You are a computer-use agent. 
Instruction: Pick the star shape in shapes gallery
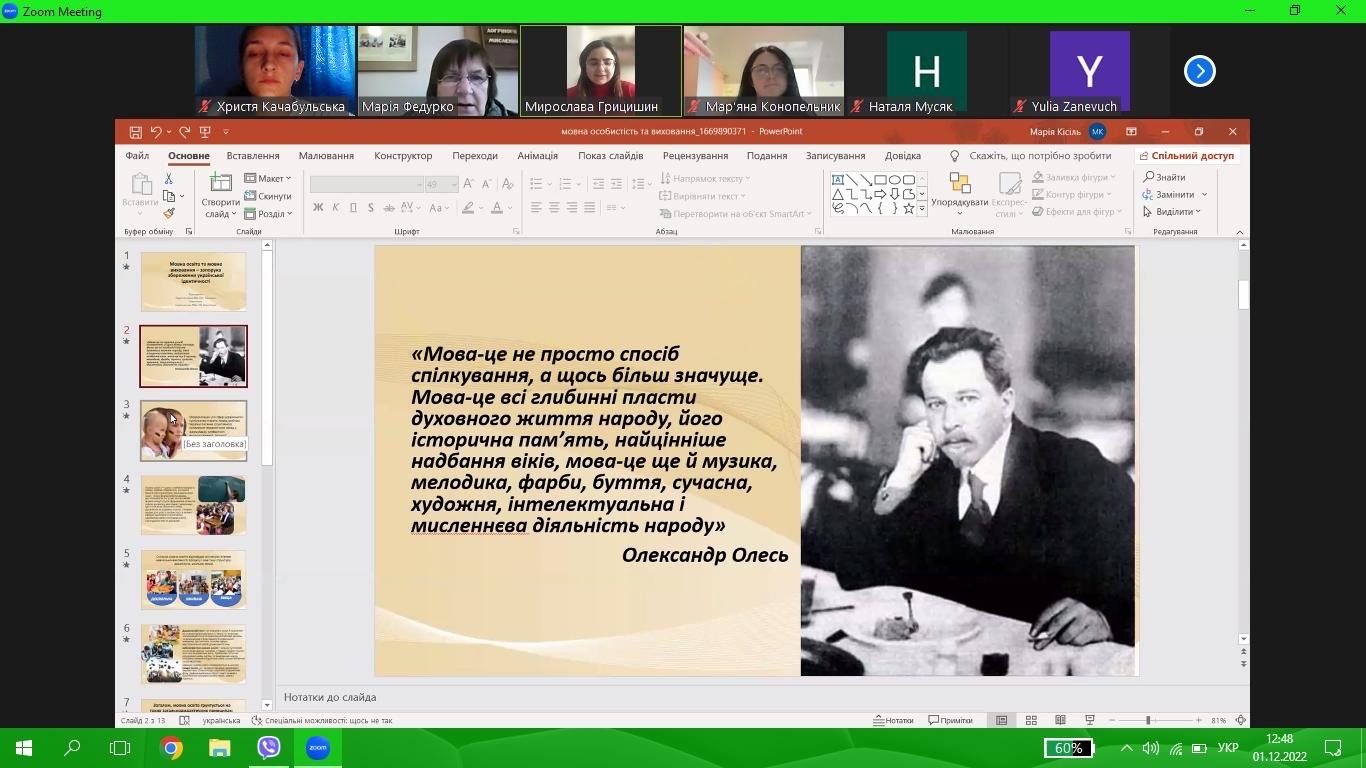908,208
